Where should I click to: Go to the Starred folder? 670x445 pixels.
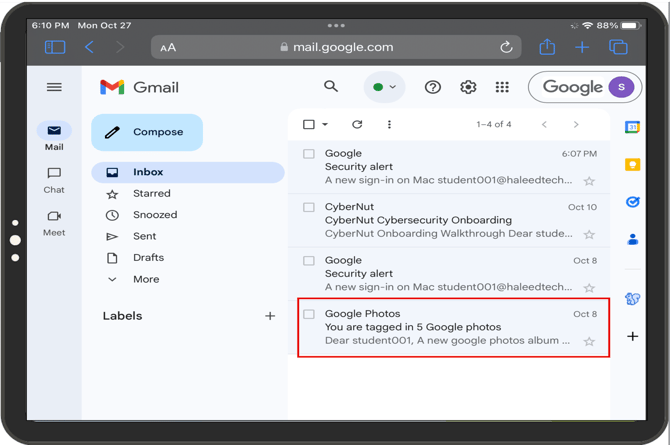151,194
